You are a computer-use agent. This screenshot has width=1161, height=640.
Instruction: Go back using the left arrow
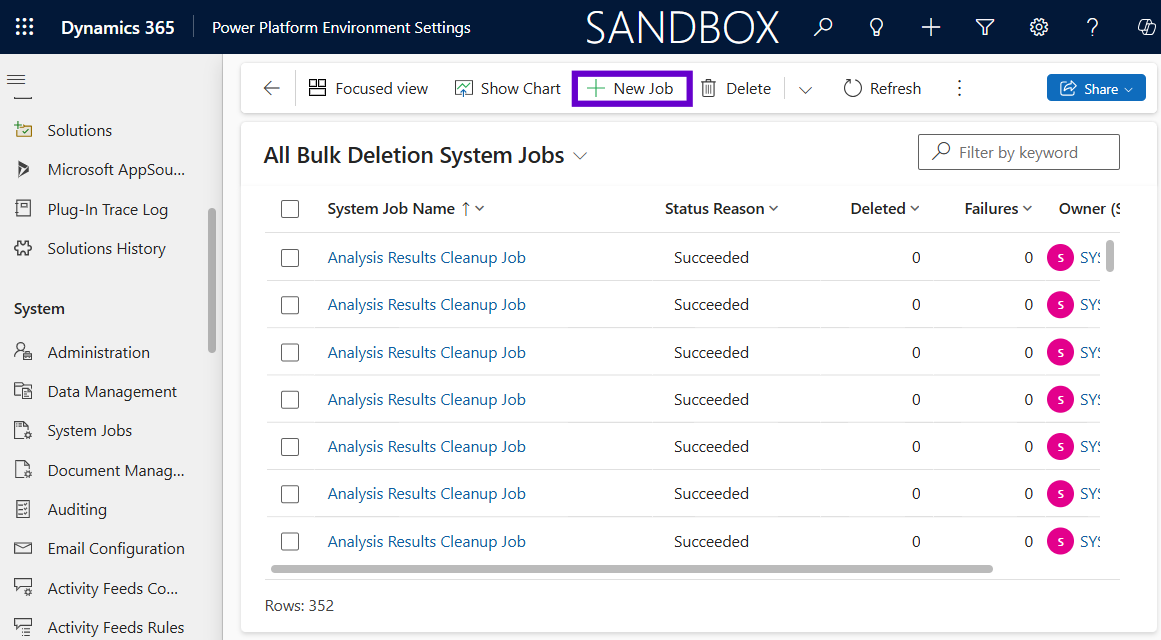point(272,88)
